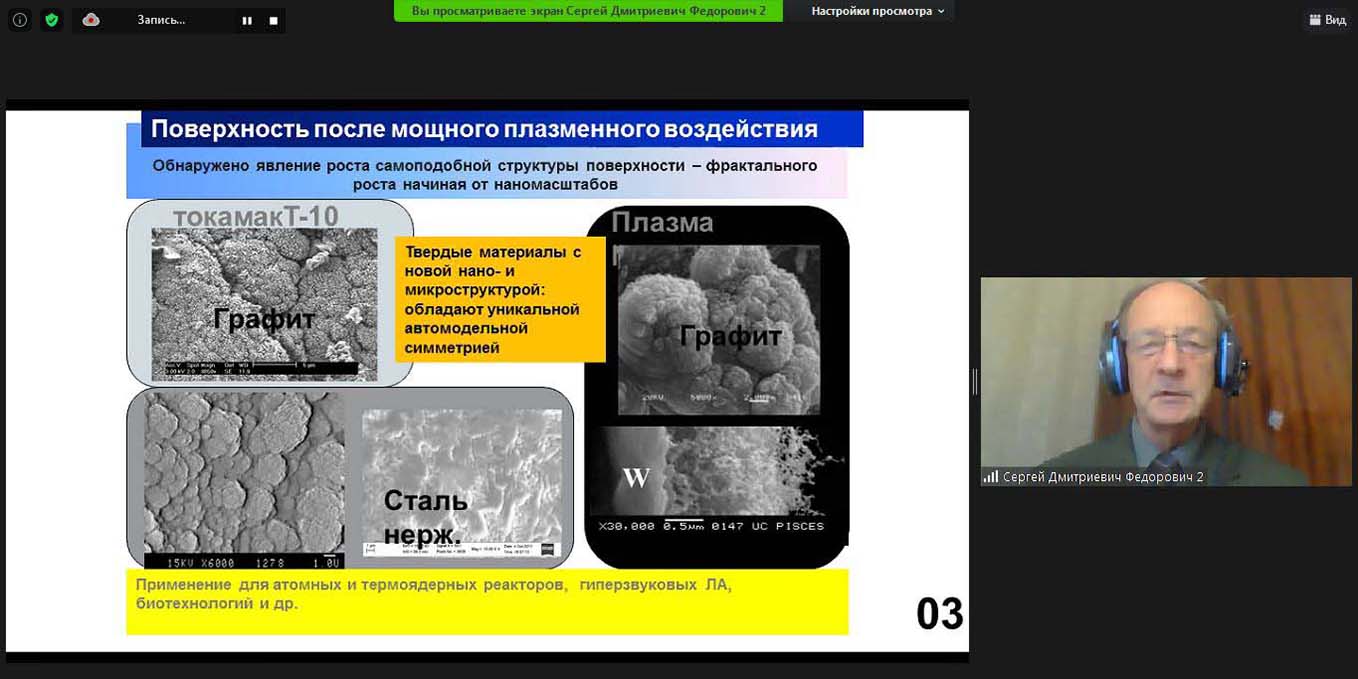Click the signal strength icon on video
1358x679 pixels.
[x=991, y=478]
